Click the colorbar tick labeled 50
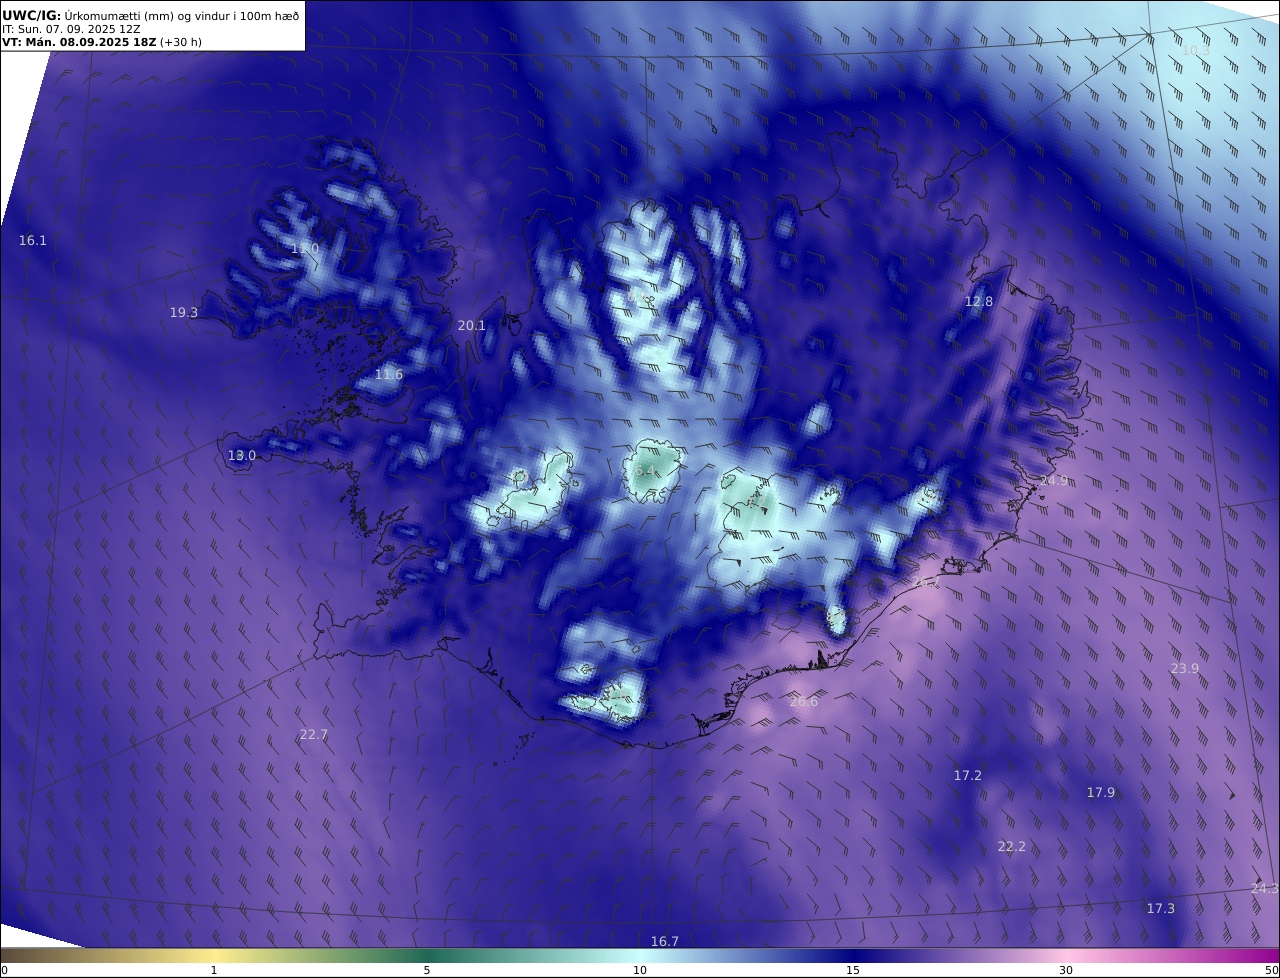 1272,971
